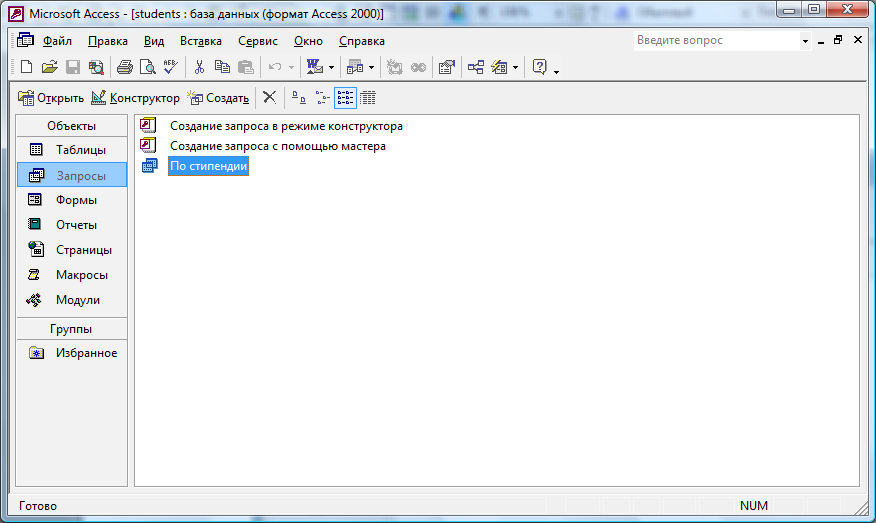Image resolution: width=876 pixels, height=523 pixels.
Task: Select Макросы in objects pane
Action: coord(72,275)
